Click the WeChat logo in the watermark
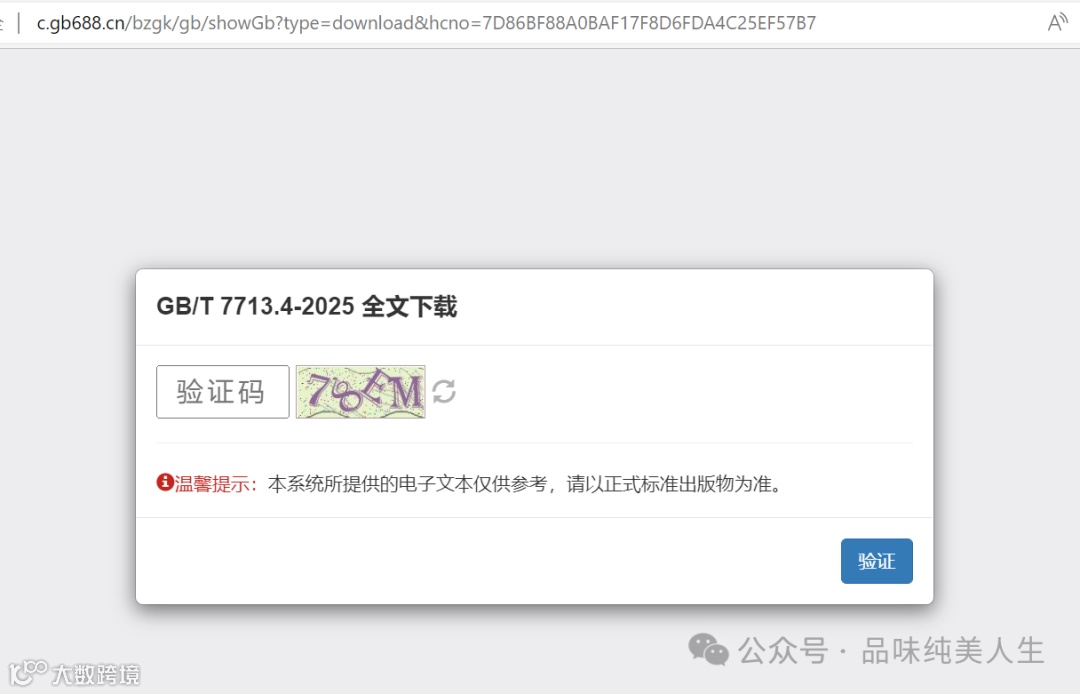The height and width of the screenshot is (694, 1080). (x=708, y=649)
